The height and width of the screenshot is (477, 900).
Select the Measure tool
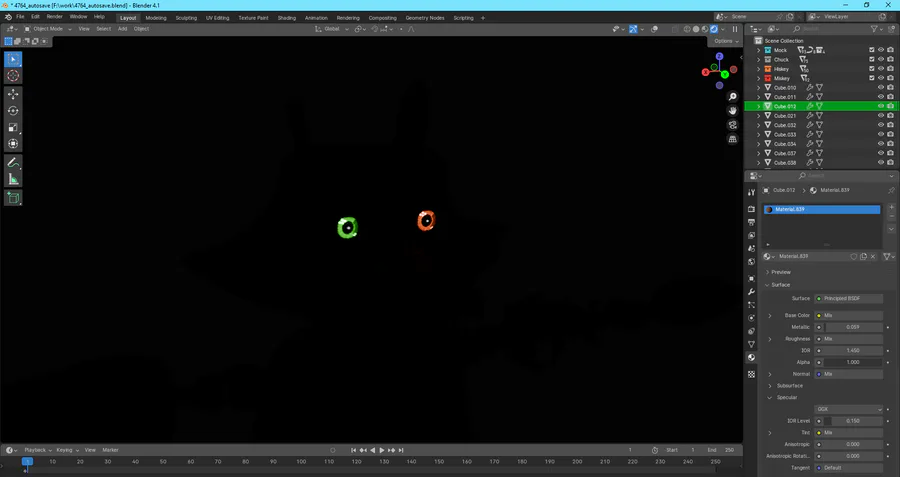13,180
